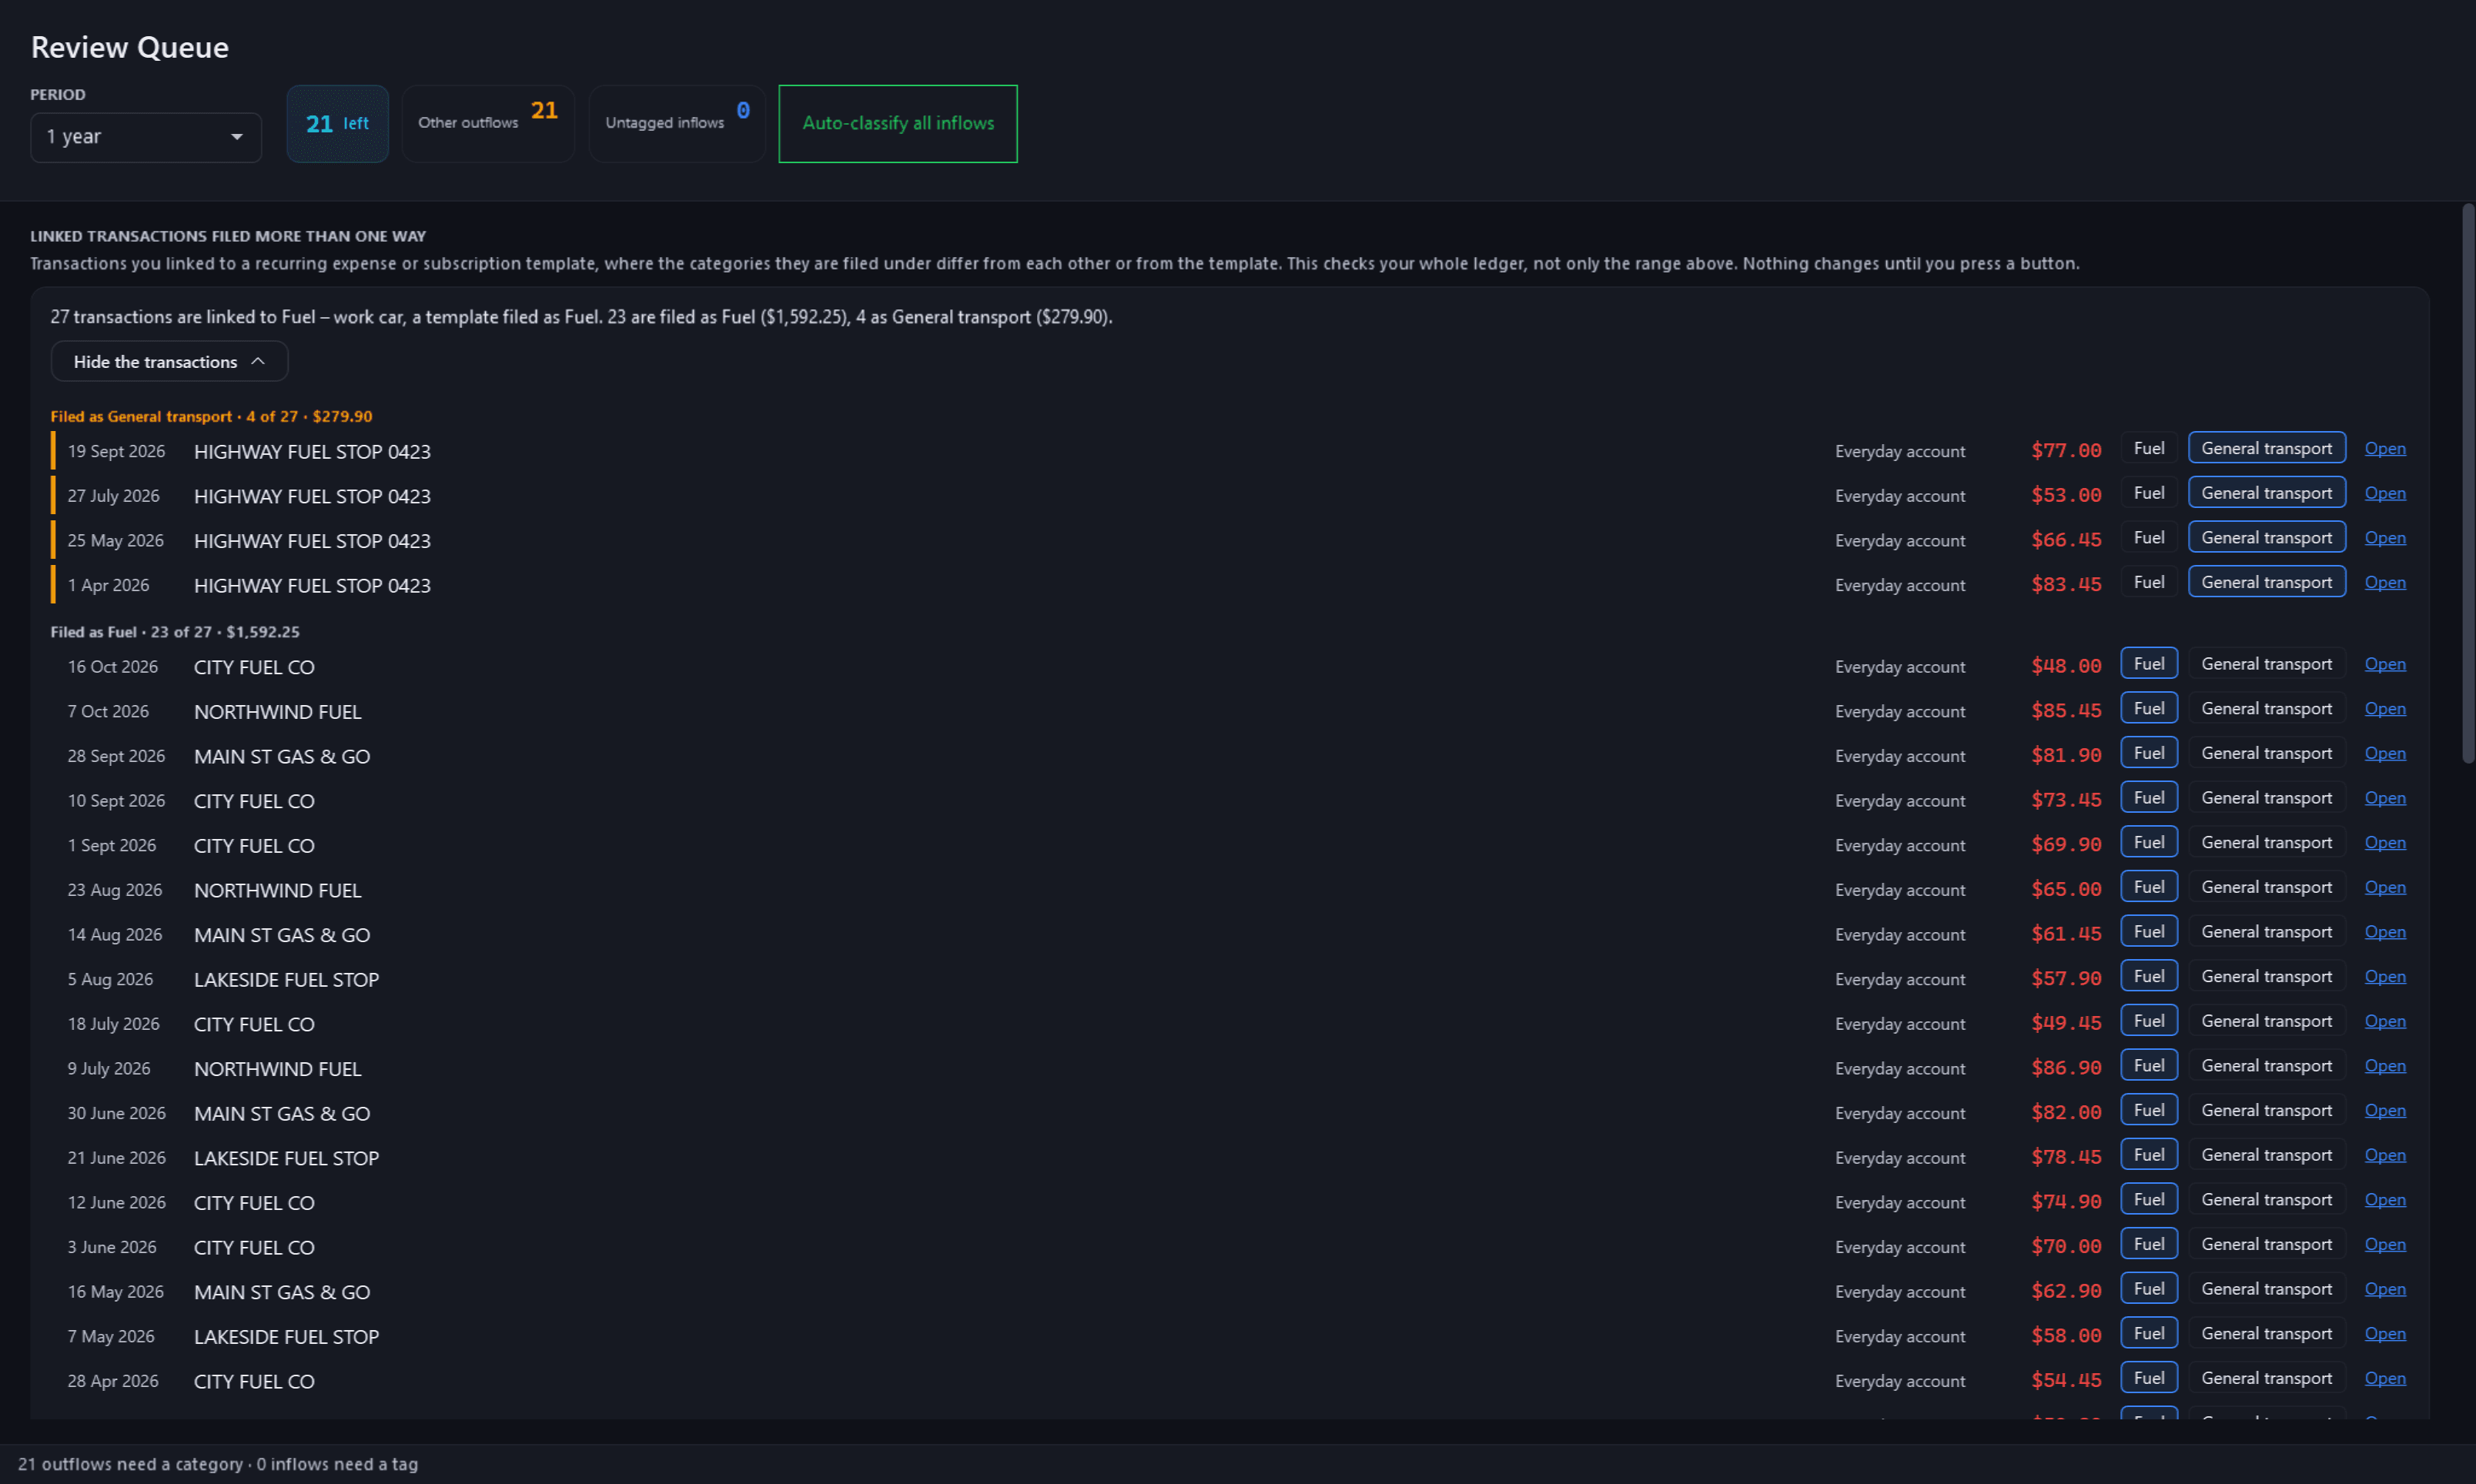This screenshot has height=1484, width=2476.
Task: Choose General transport for 23 Aug 2026 row
Action: click(2266, 888)
